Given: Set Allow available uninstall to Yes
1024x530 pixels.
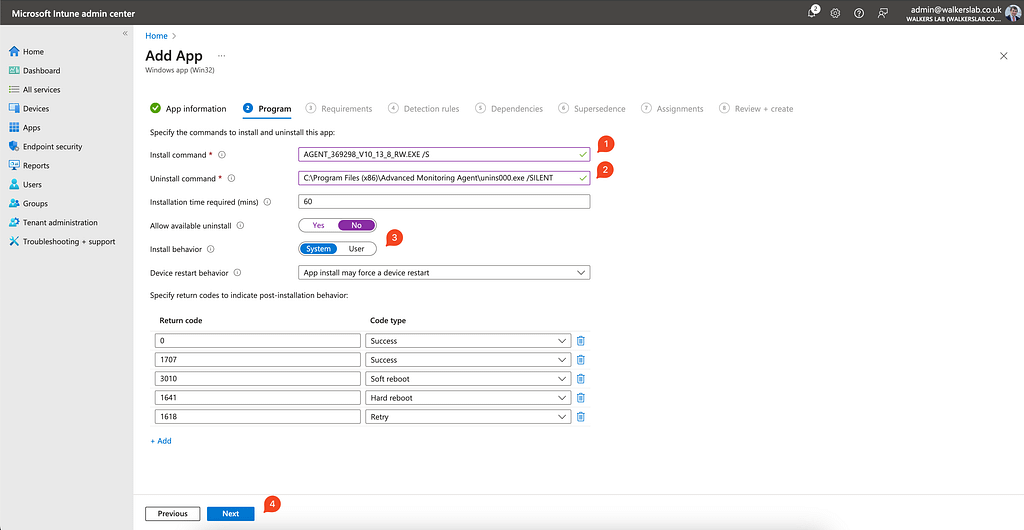Looking at the screenshot, I should pyautogui.click(x=318, y=226).
